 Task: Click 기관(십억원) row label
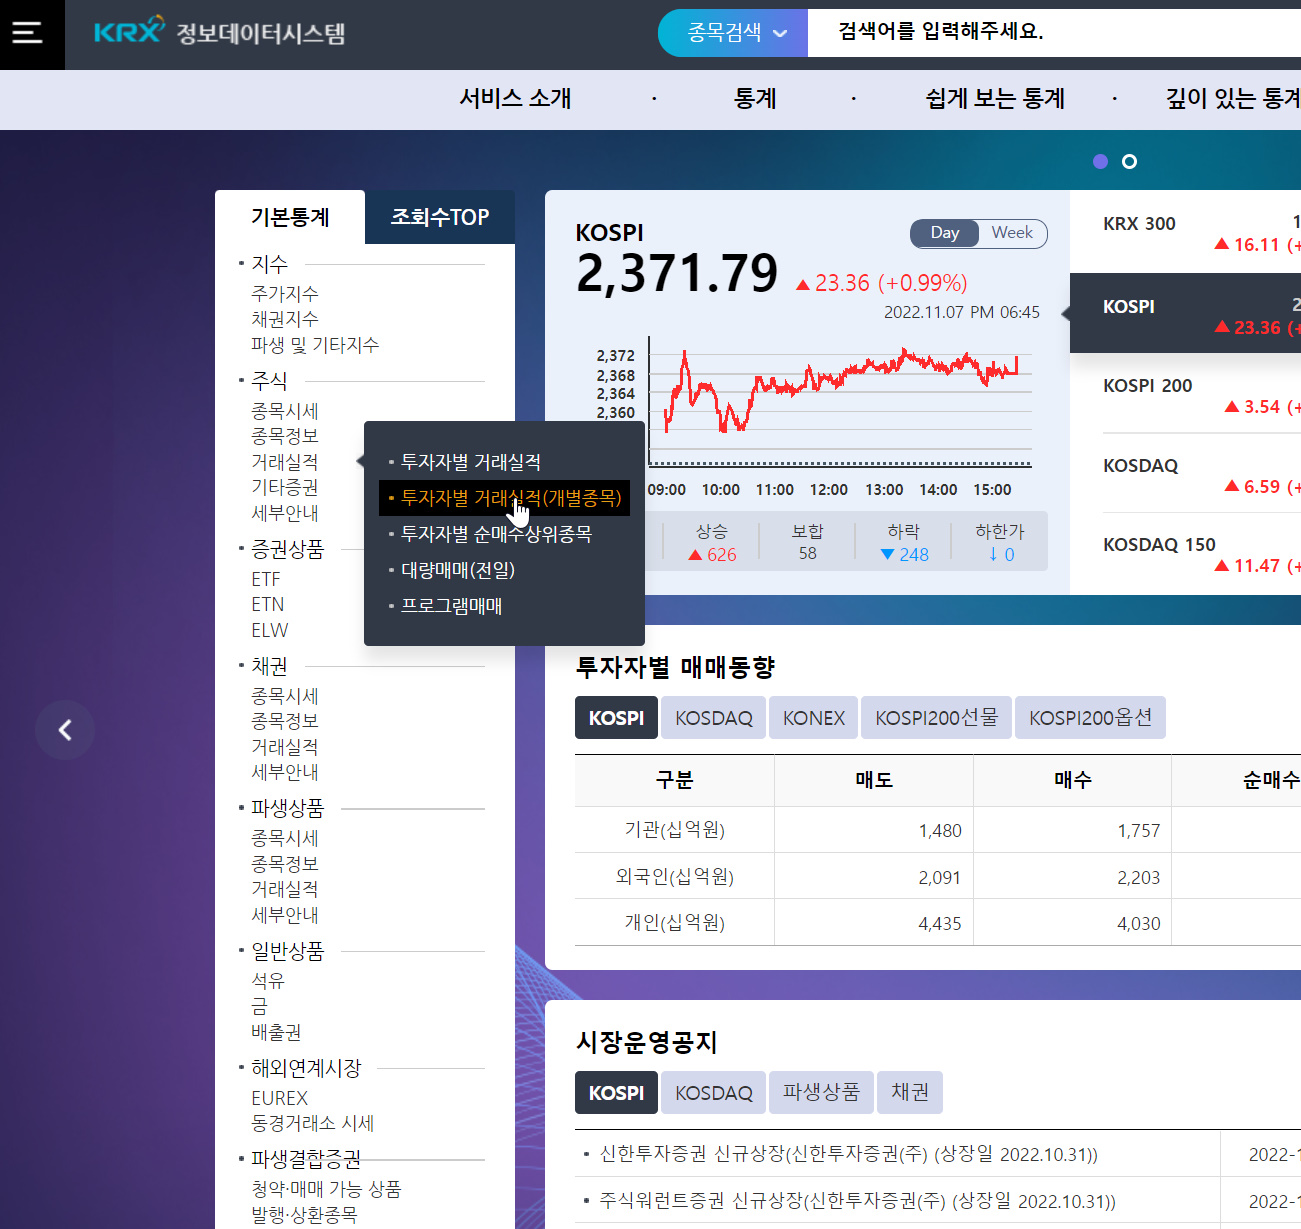tap(674, 830)
